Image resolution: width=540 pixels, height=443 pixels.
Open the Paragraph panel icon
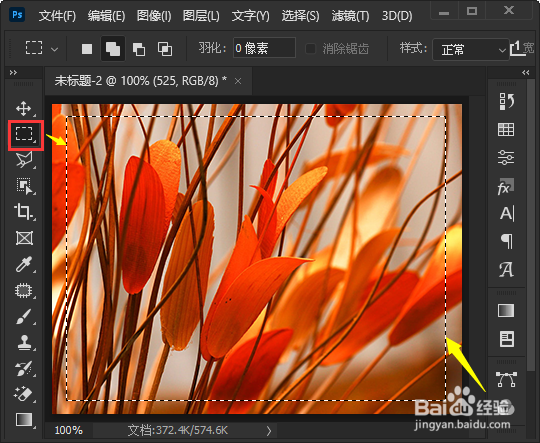click(507, 241)
